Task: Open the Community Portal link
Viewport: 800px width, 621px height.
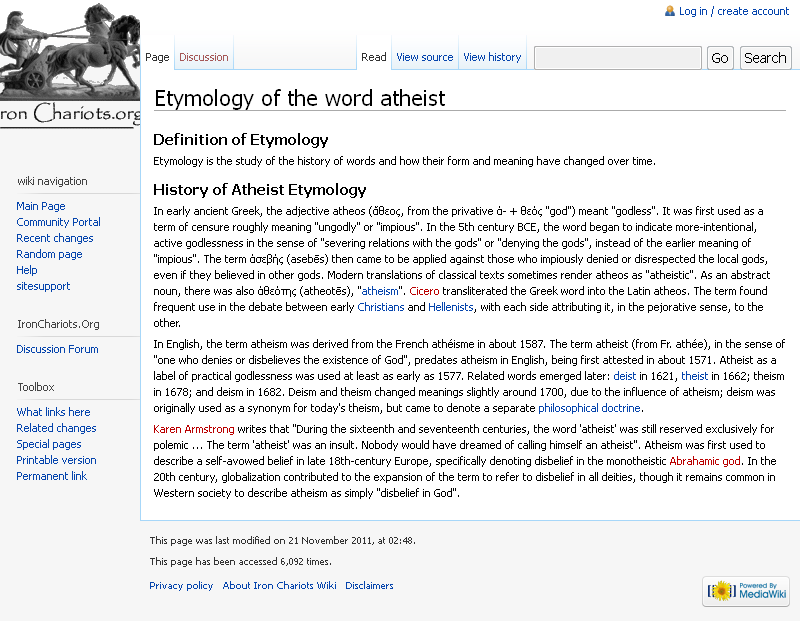Action: click(58, 222)
